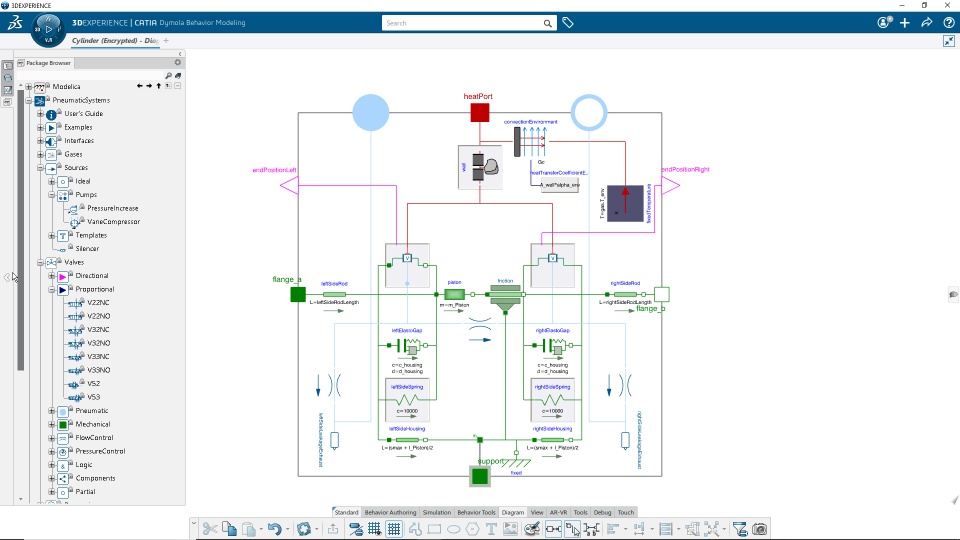Collapse the Pumps node
Screen dimensions: 960x540
click(x=52, y=195)
